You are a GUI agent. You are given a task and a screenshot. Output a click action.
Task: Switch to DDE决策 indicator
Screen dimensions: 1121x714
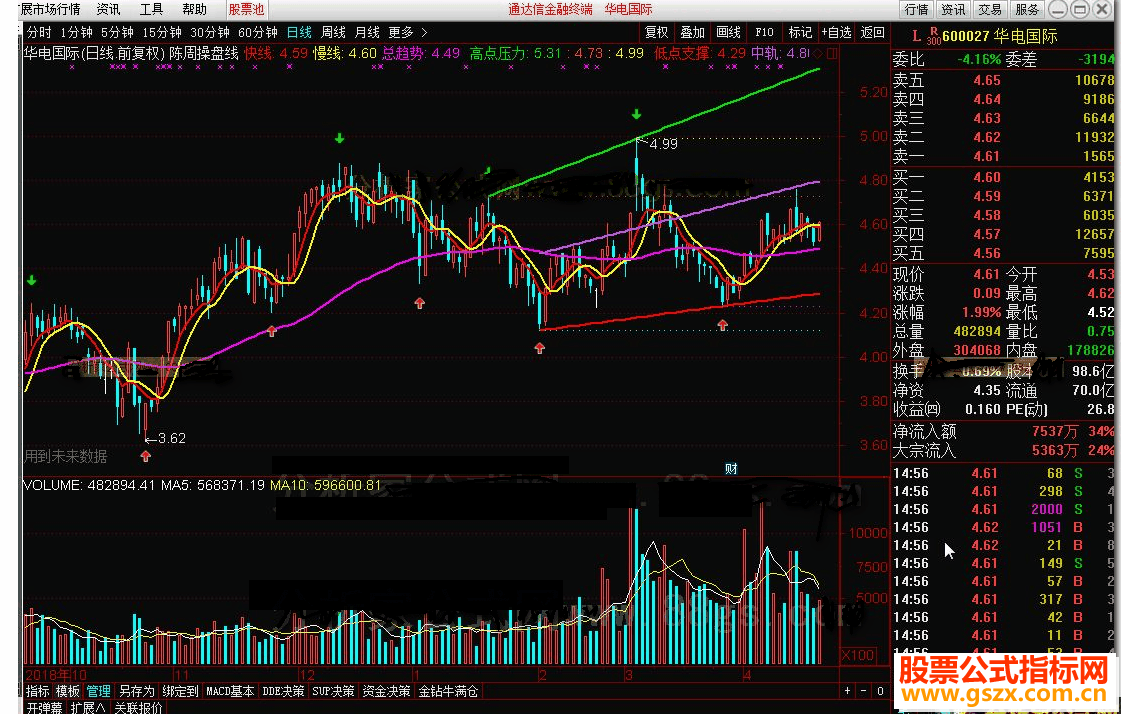[283, 691]
